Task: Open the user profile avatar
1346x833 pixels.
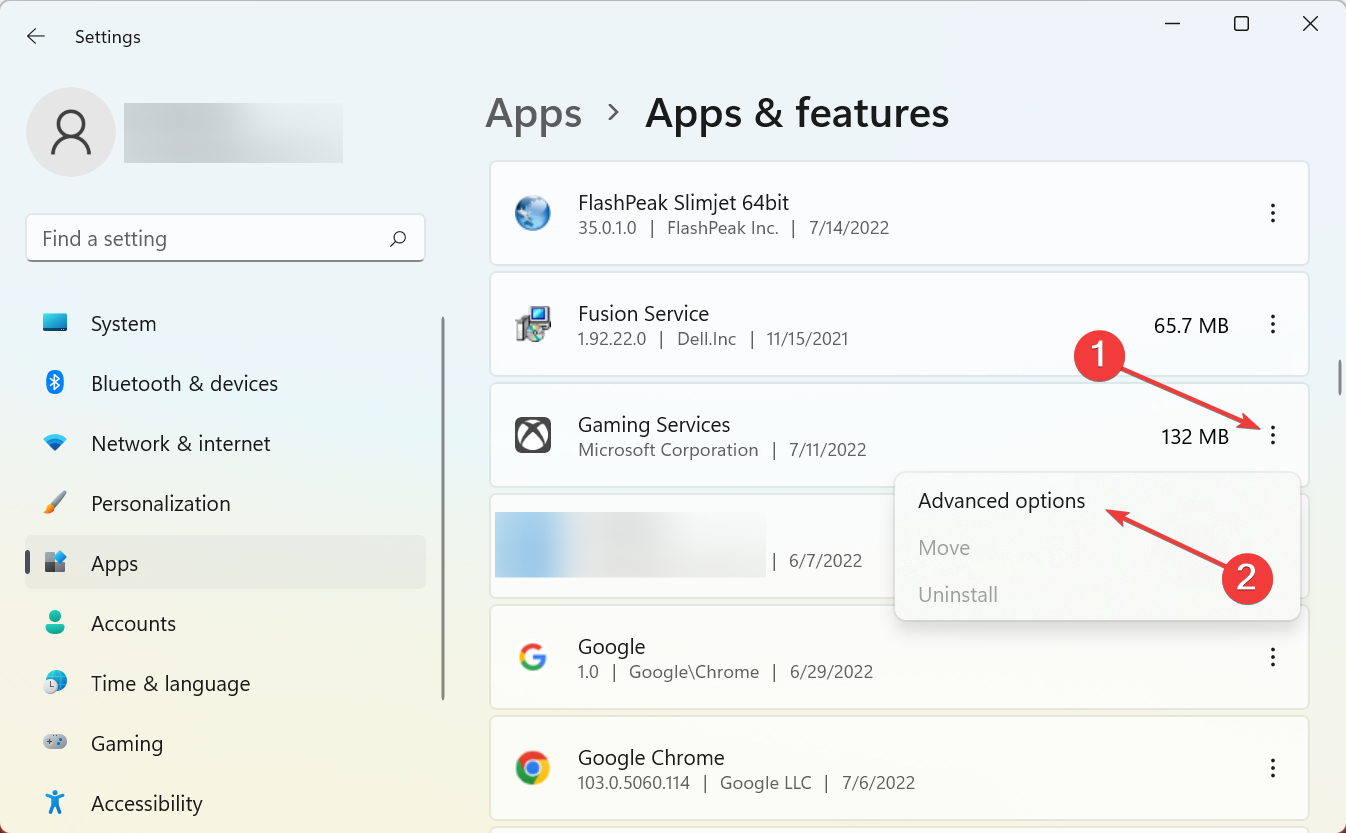Action: click(71, 132)
